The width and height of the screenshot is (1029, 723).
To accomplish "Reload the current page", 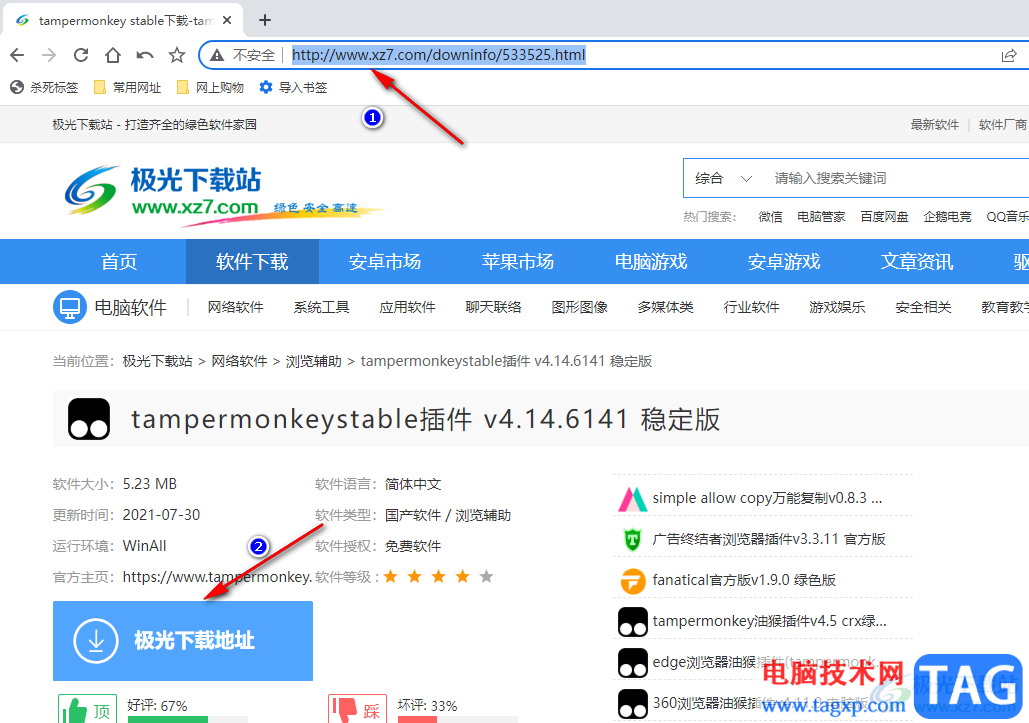I will (81, 55).
